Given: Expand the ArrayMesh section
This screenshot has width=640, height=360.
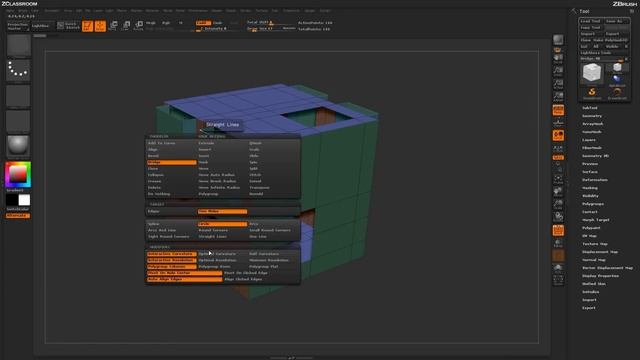Looking at the screenshot, I should pos(593,124).
